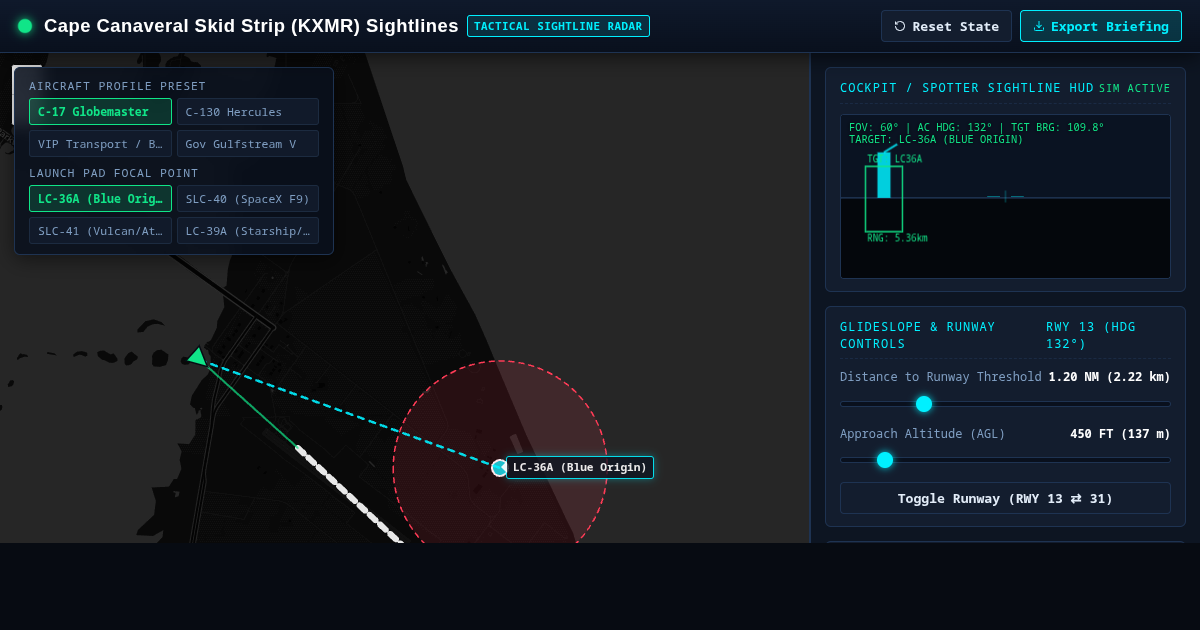Click the green aircraft triangle marker
1200x630 pixels.
click(197, 356)
